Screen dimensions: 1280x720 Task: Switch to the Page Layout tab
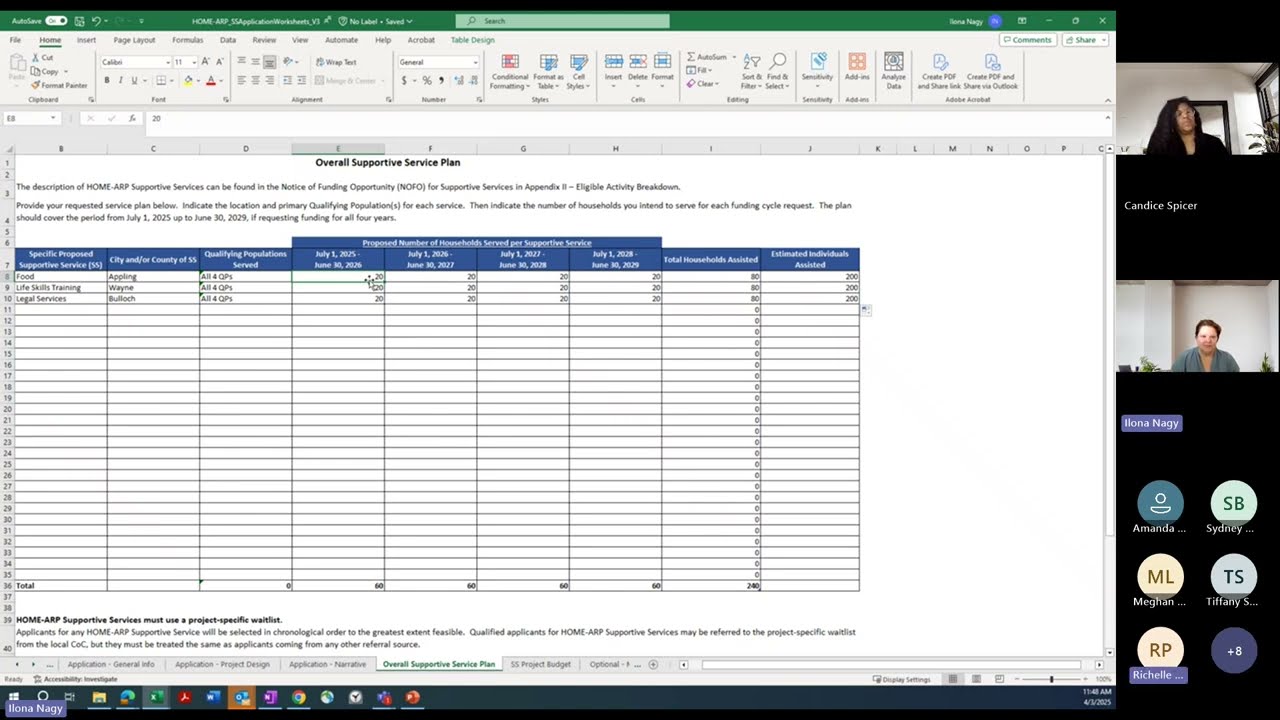click(x=134, y=40)
